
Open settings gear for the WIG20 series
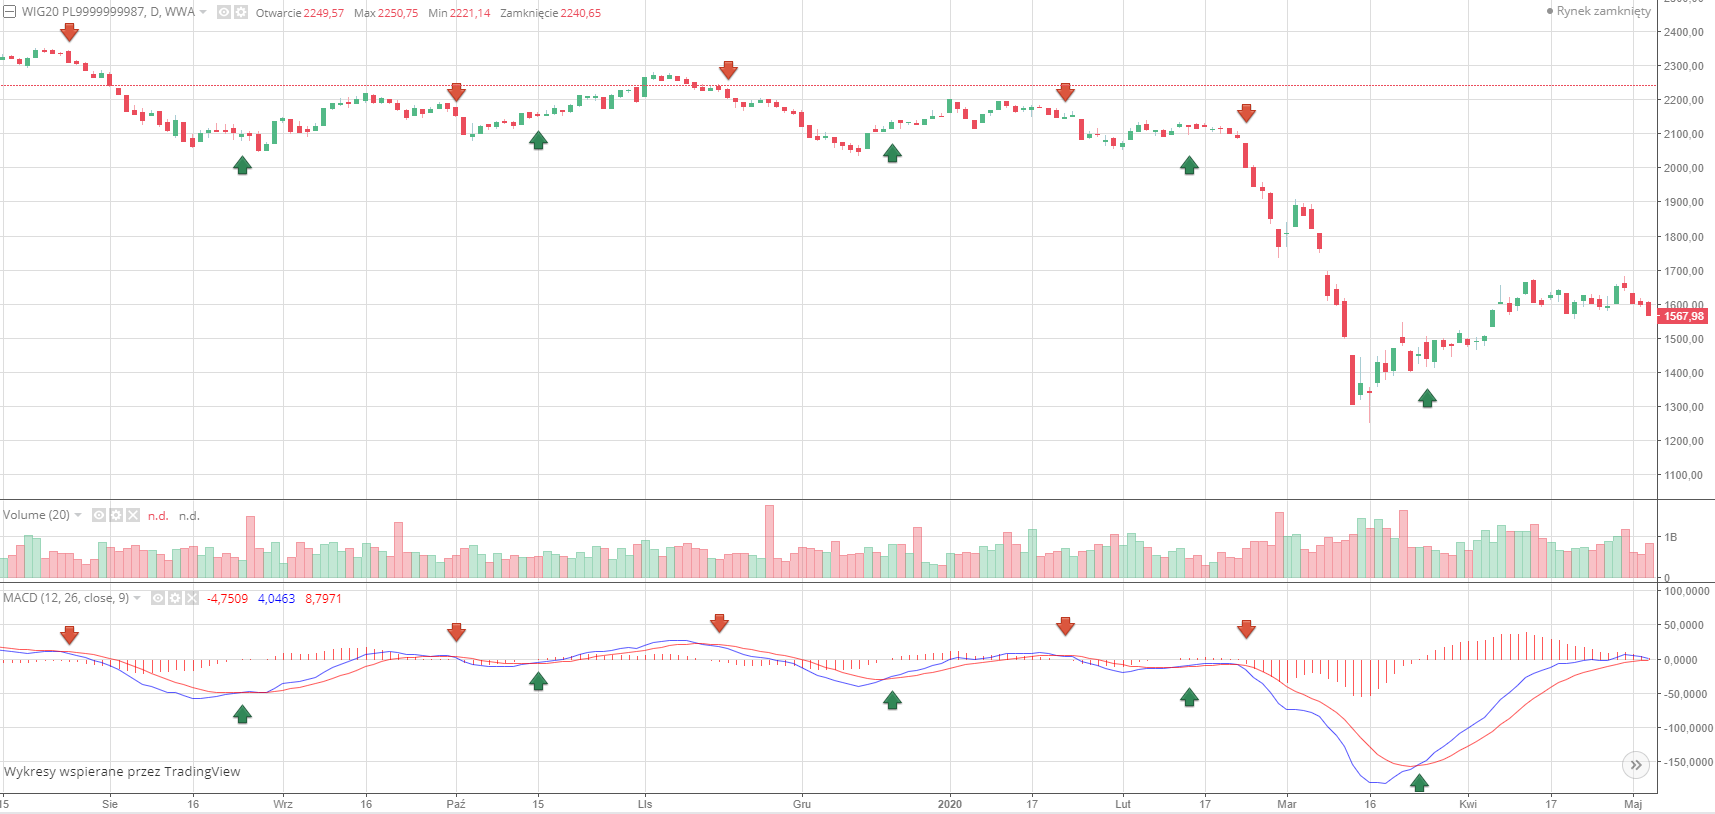pos(240,12)
